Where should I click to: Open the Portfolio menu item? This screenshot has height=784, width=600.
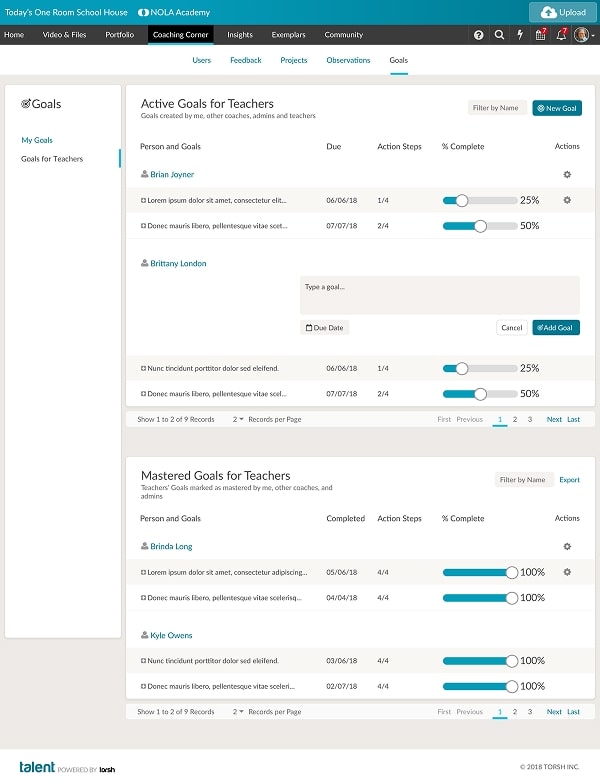(120, 35)
